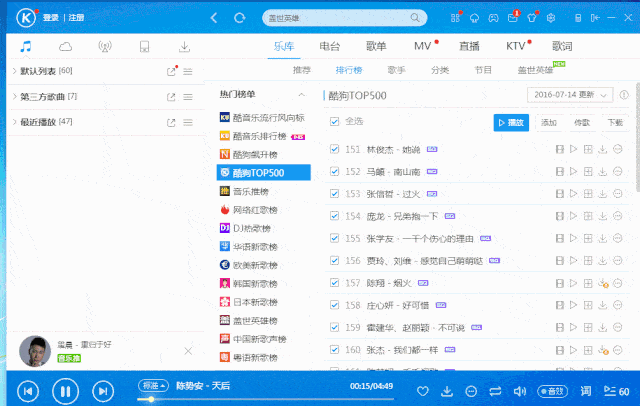Image resolution: width=640 pixels, height=406 pixels.
Task: Open the radio antenna tab icon
Action: click(105, 47)
